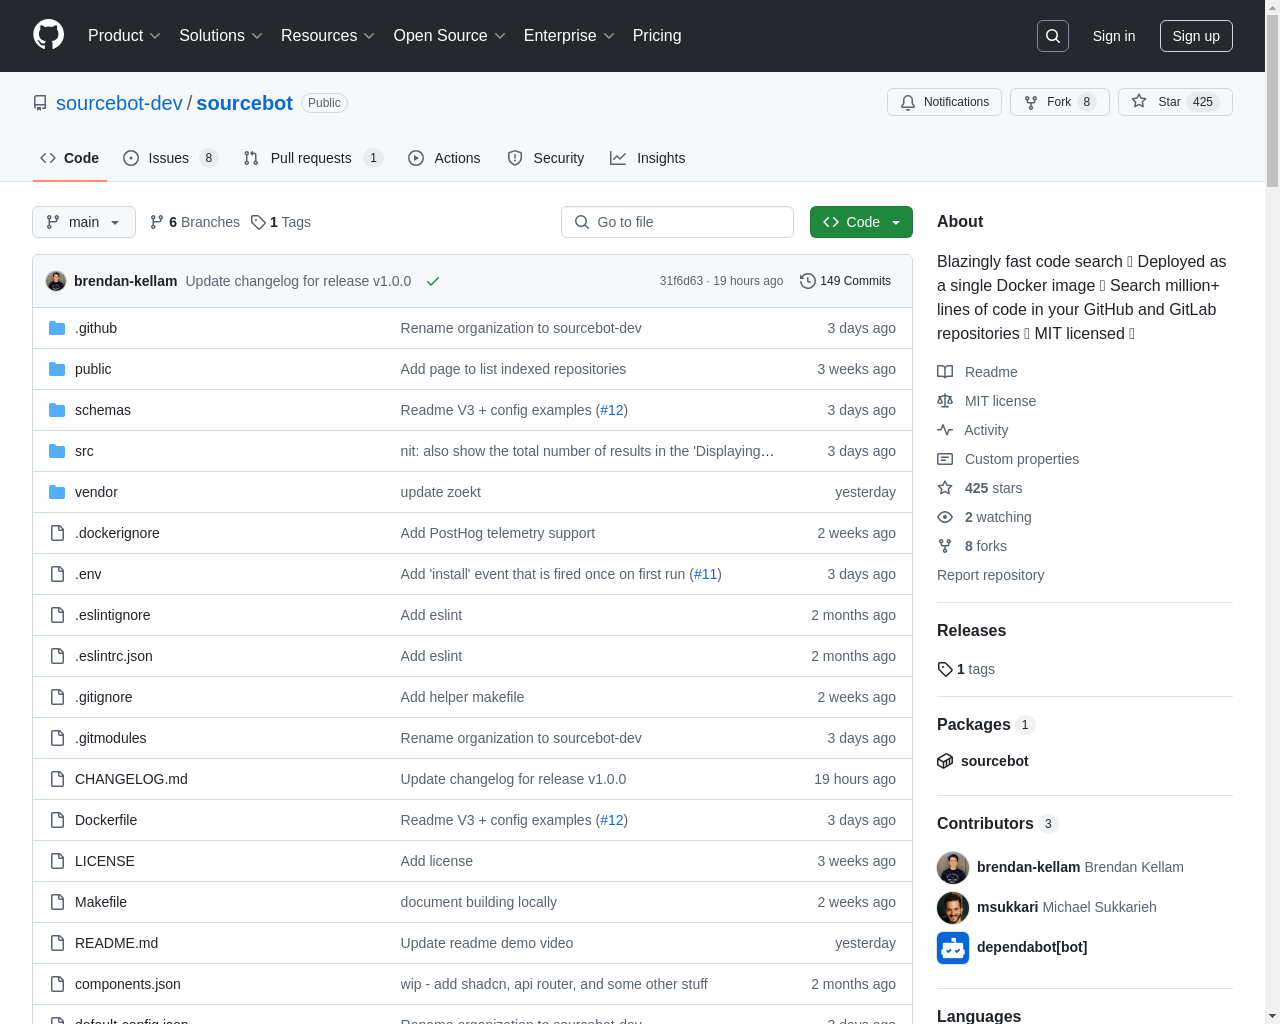Open the Security tab
This screenshot has width=1280, height=1024.
click(546, 158)
